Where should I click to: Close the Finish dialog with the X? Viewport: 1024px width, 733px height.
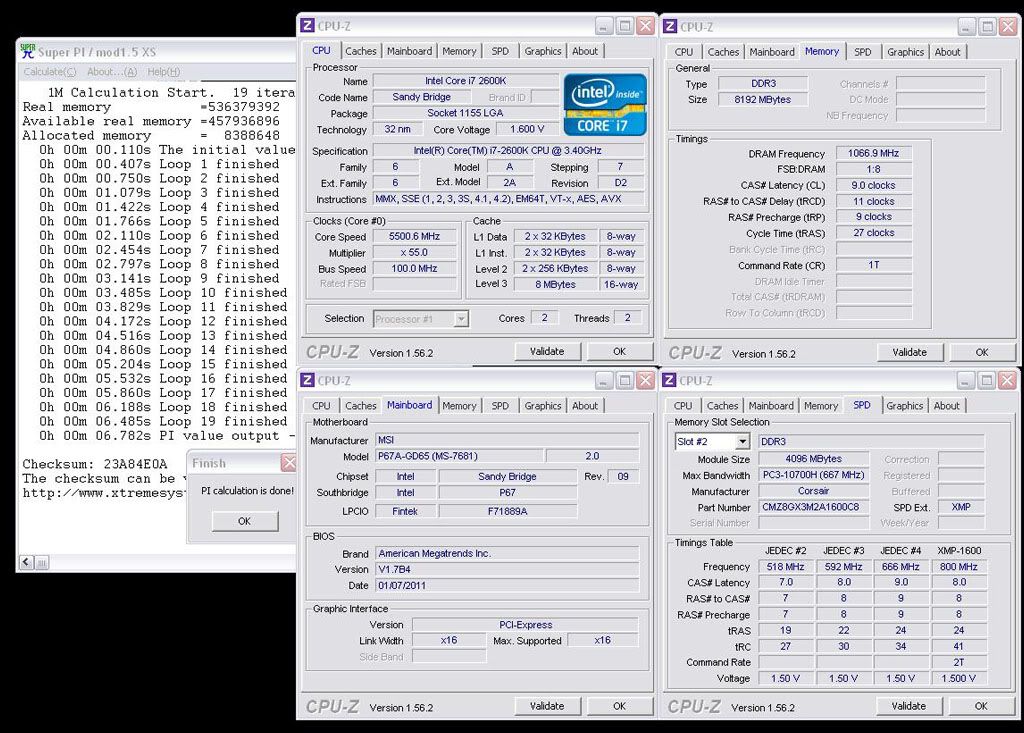point(288,463)
